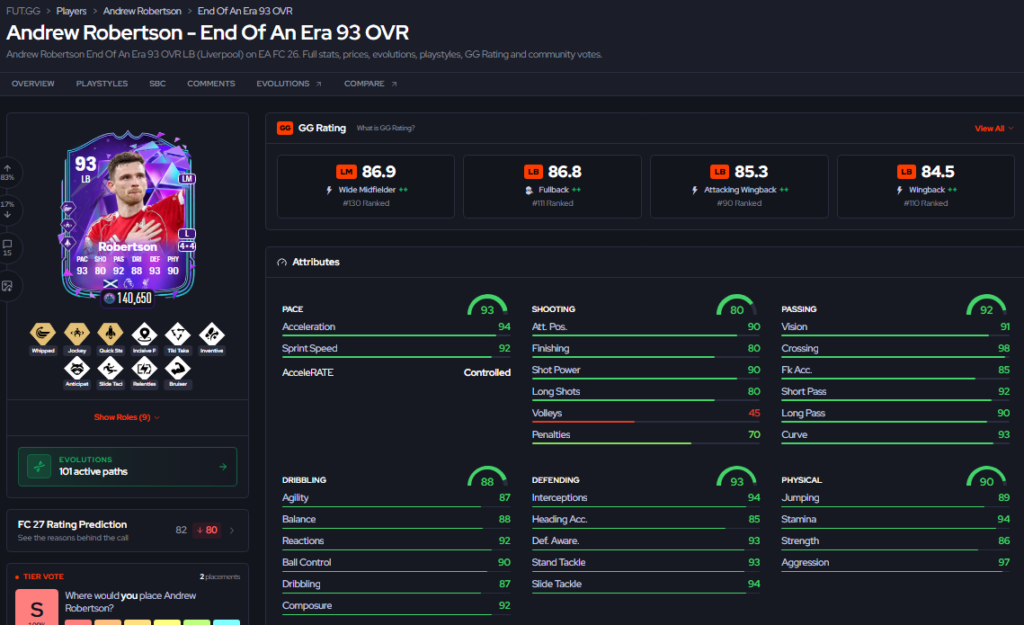This screenshot has width=1024, height=625.
Task: Go to the SBC tab
Action: [157, 84]
